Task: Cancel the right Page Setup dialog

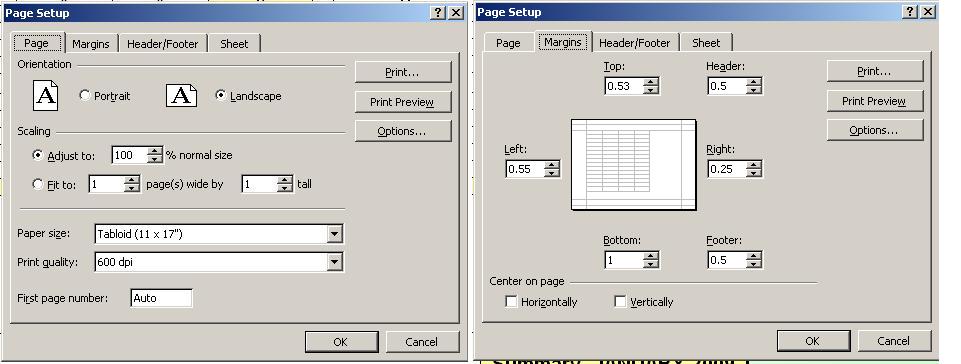Action: [894, 341]
